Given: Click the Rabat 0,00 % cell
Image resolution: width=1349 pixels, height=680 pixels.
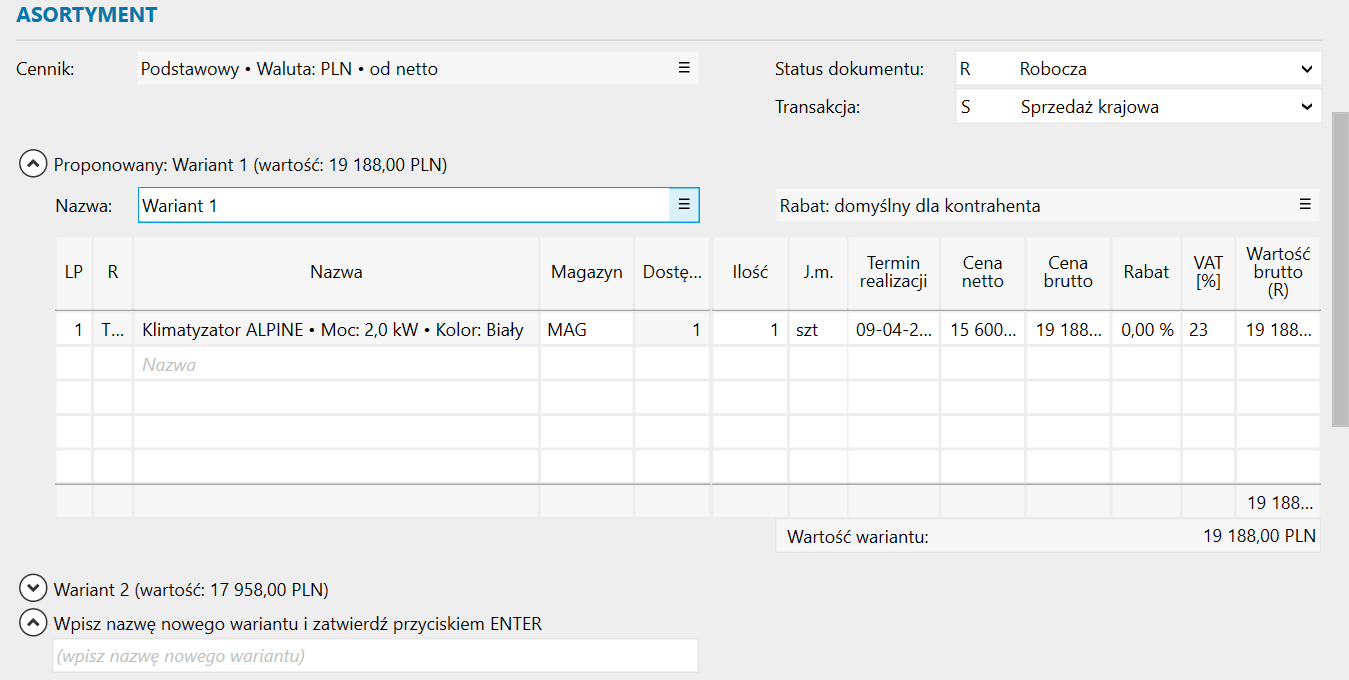Looking at the screenshot, I should (1146, 330).
